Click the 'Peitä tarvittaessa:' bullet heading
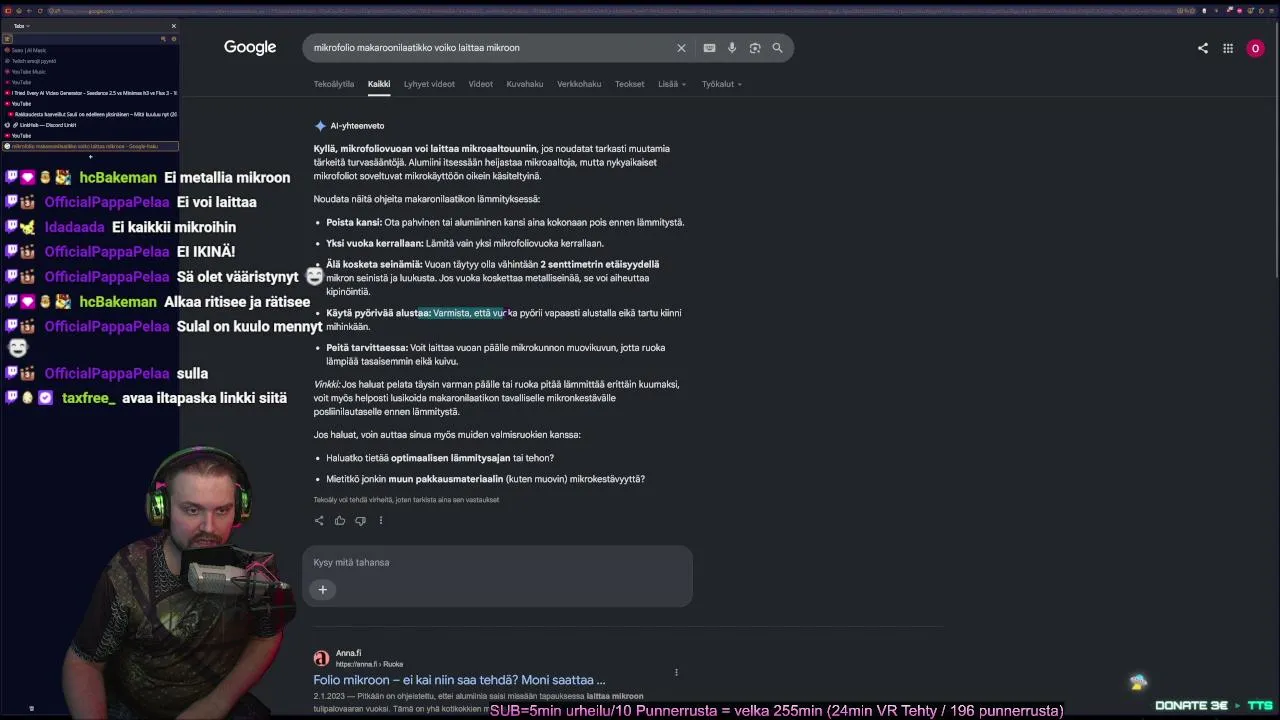This screenshot has height=720, width=1280. 367,348
